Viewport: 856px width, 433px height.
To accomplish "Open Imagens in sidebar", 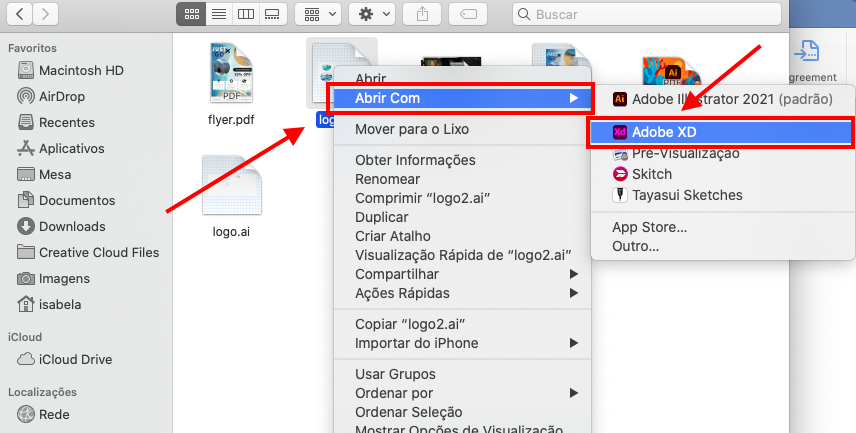I will coord(54,278).
